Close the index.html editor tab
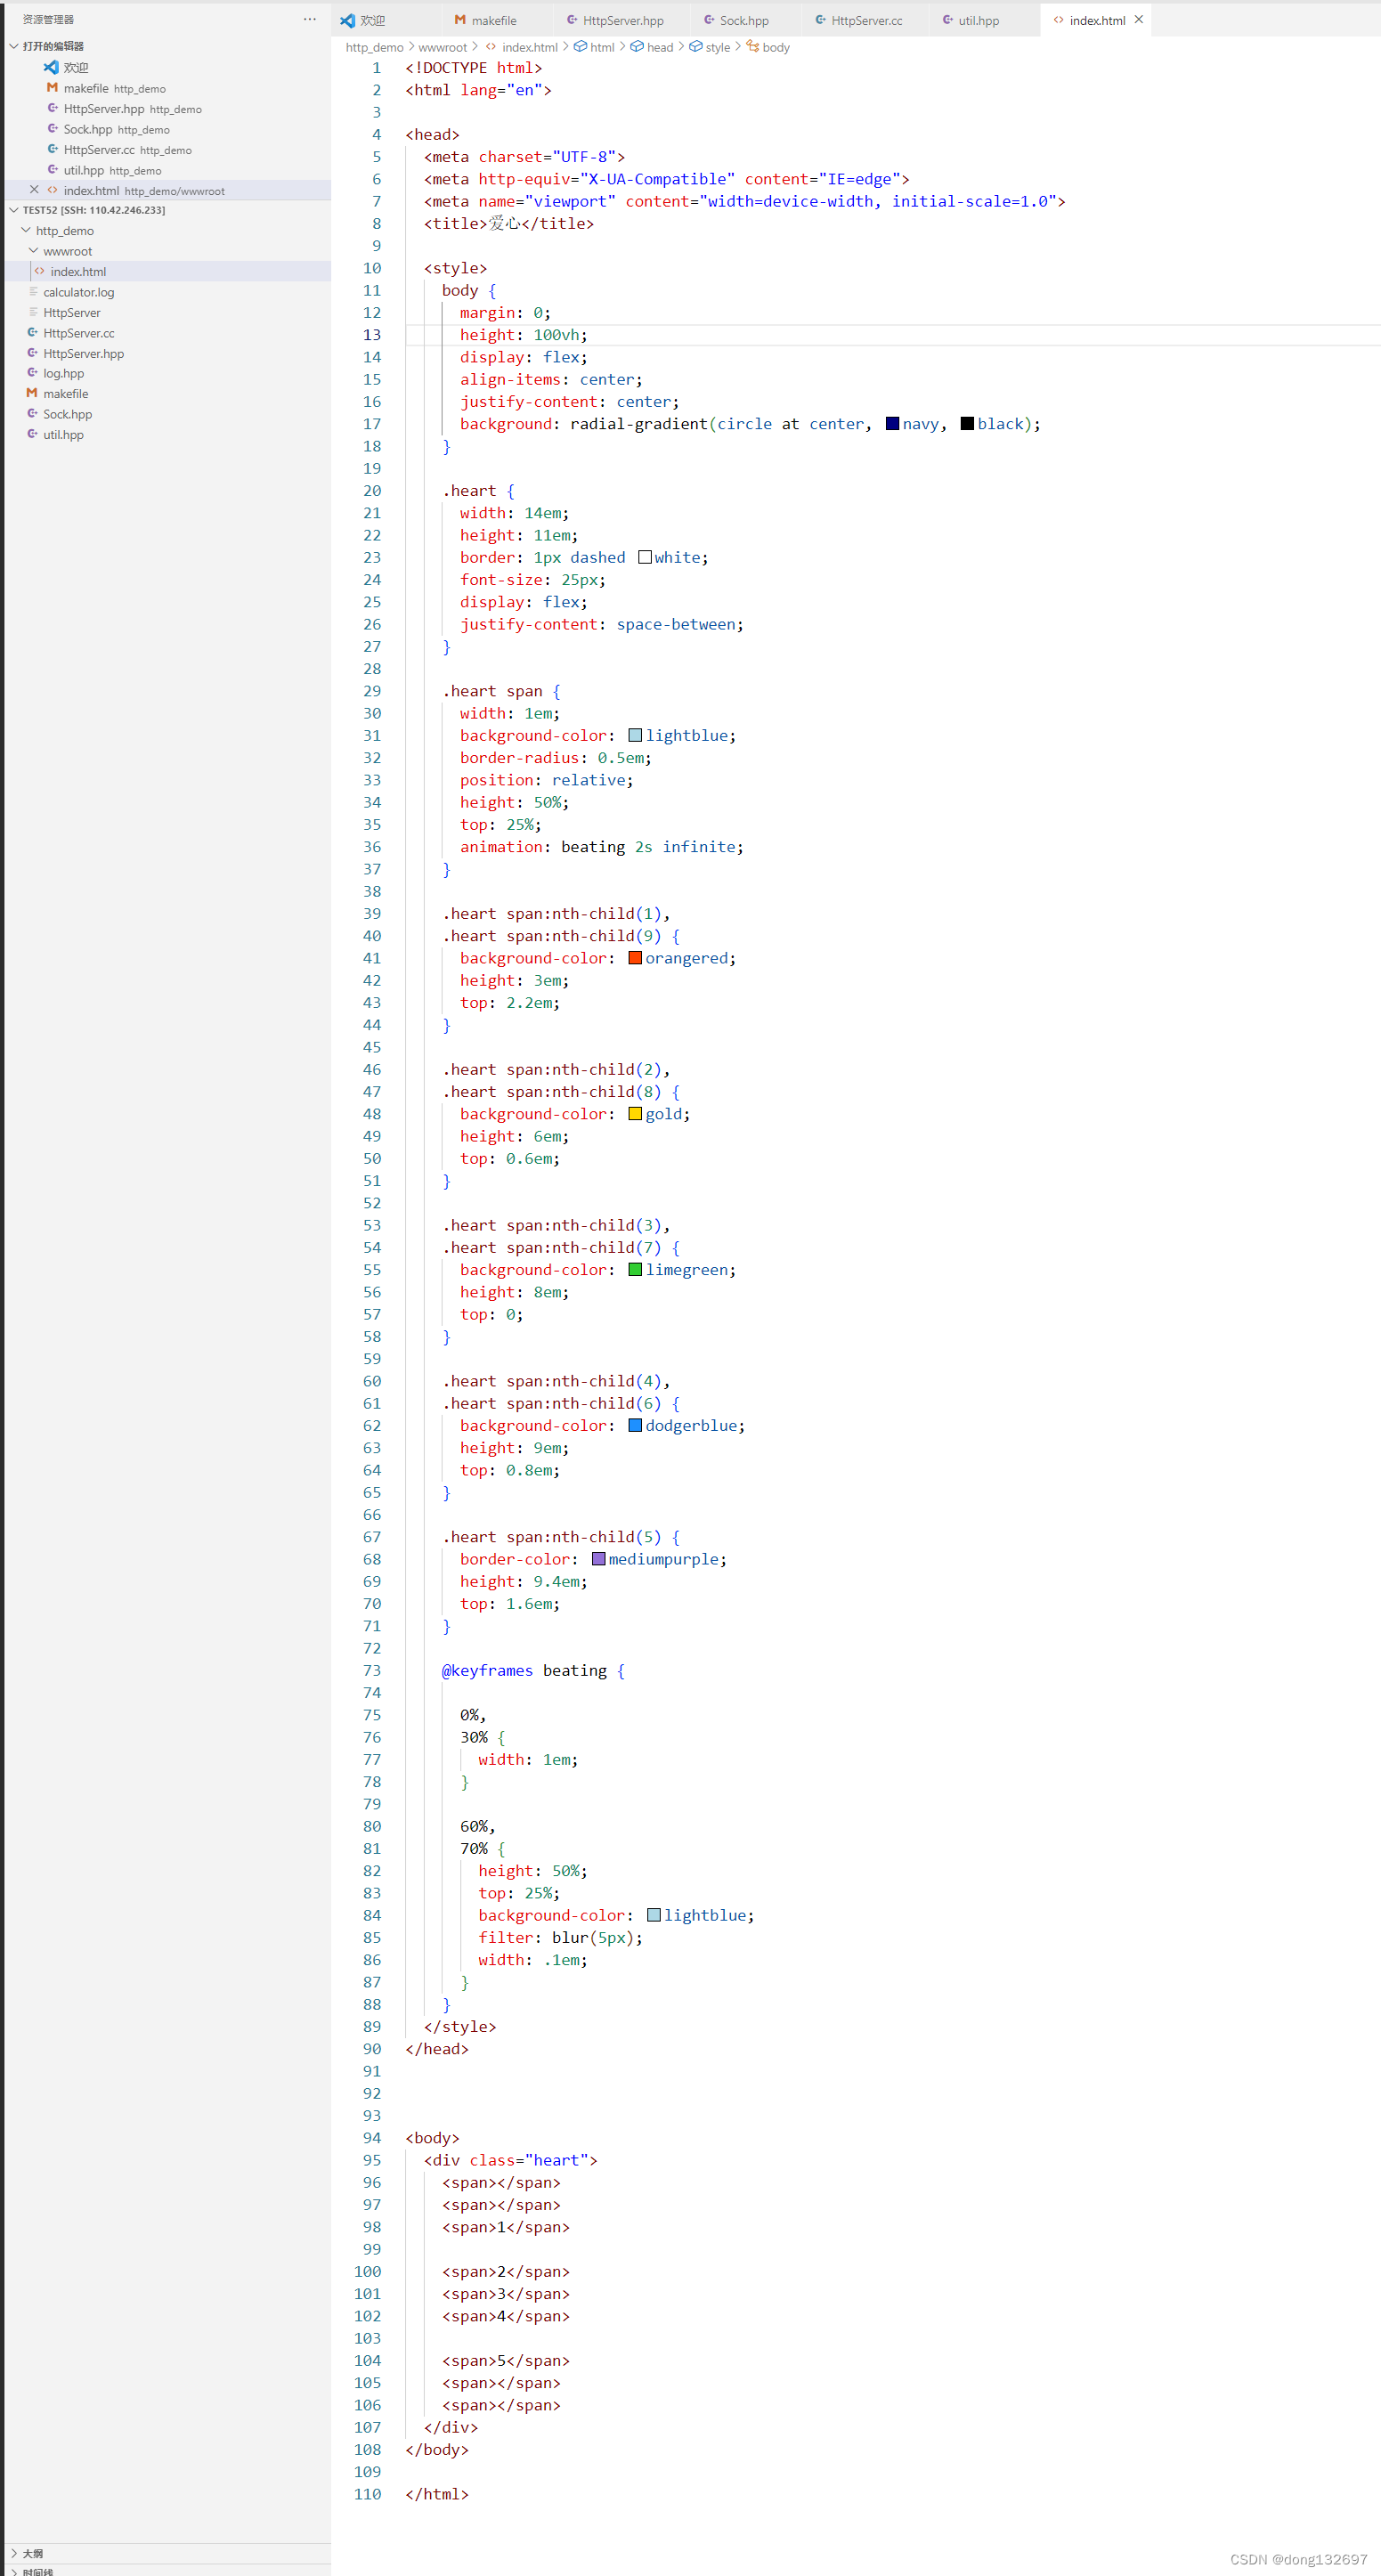This screenshot has height=2576, width=1381. pos(1138,19)
